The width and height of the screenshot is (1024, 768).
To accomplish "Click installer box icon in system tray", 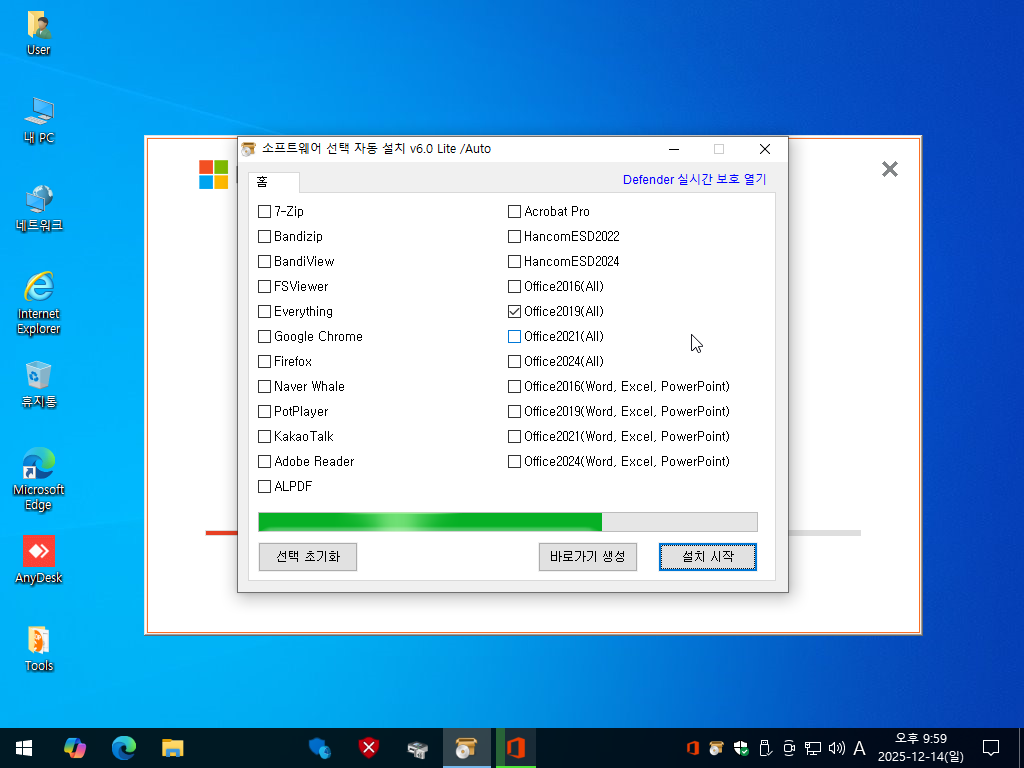I will pos(716,748).
